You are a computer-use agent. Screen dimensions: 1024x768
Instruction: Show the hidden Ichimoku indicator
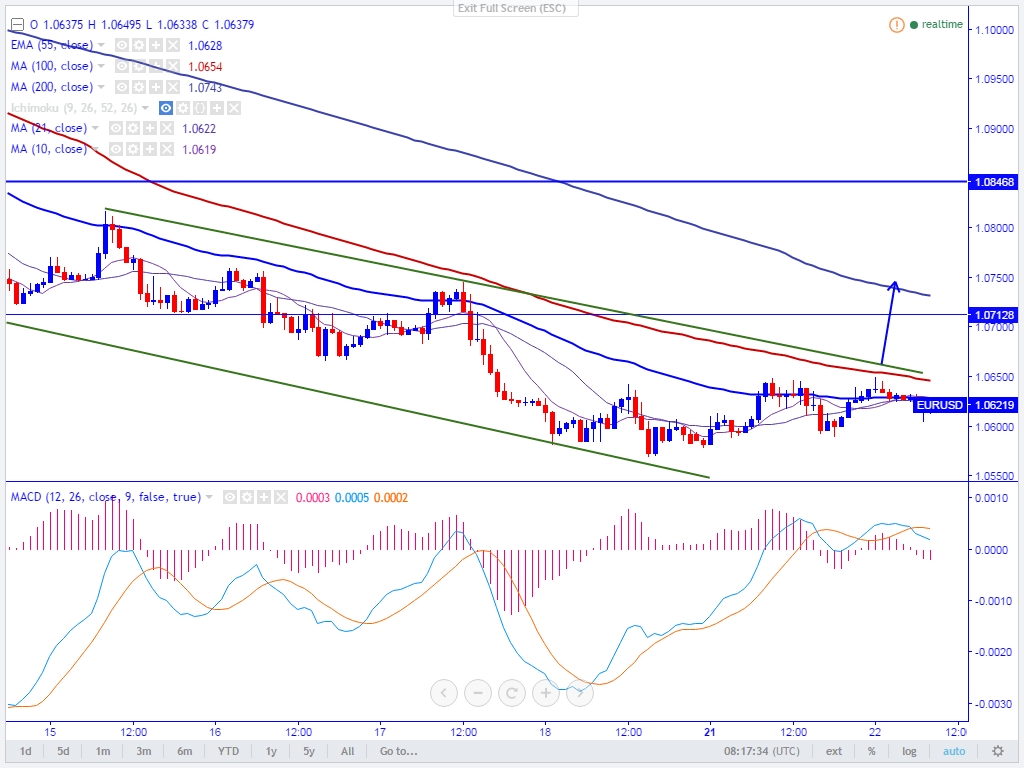click(167, 108)
